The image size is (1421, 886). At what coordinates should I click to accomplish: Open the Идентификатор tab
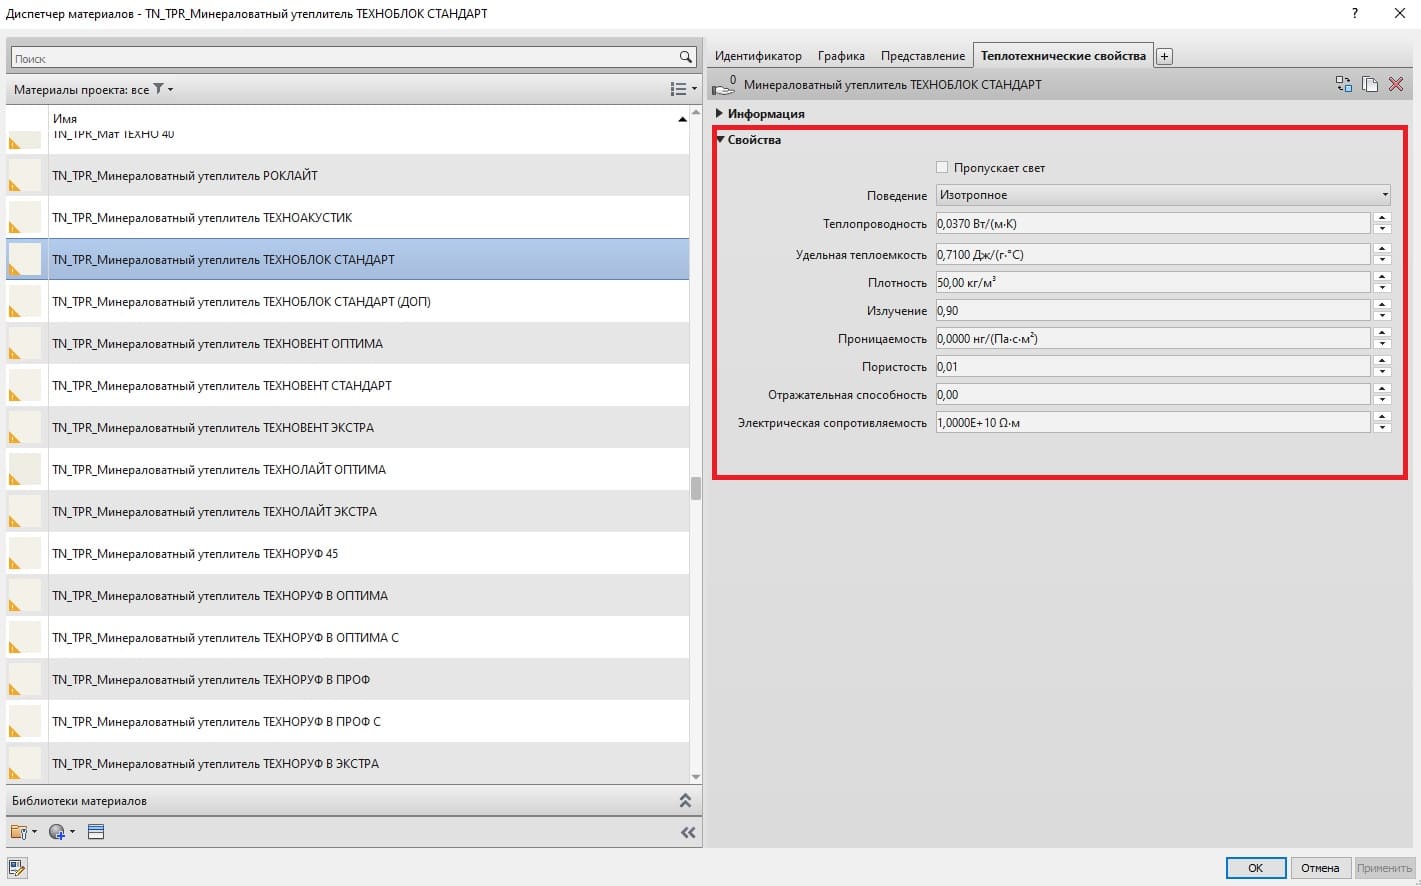tap(758, 56)
